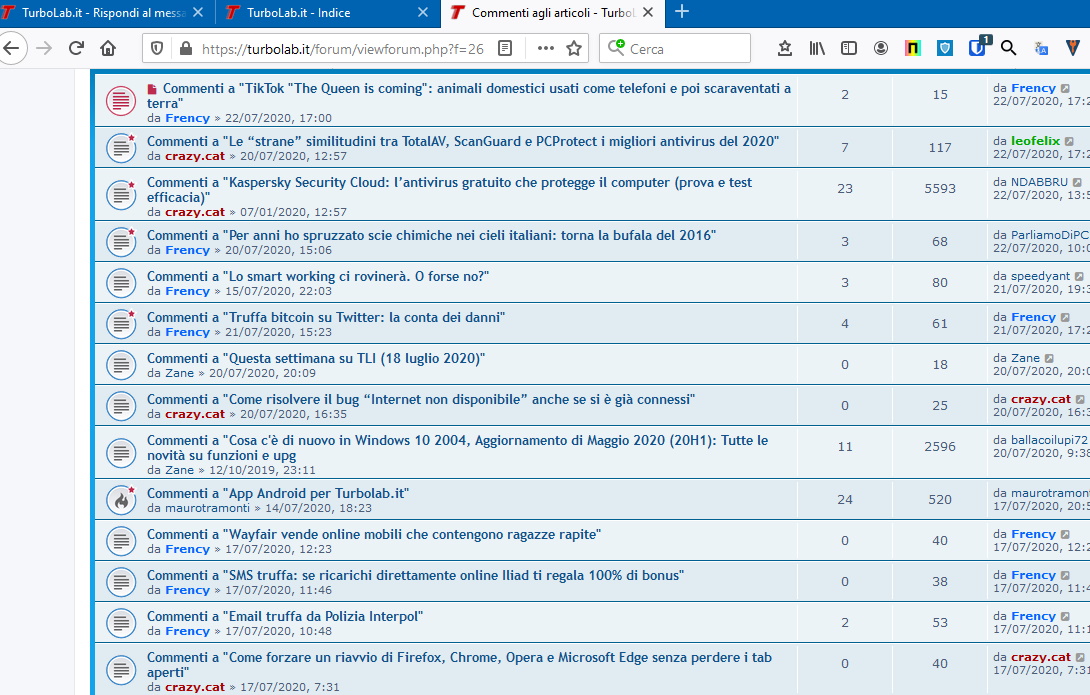Show tracking protection shield info

point(157,49)
